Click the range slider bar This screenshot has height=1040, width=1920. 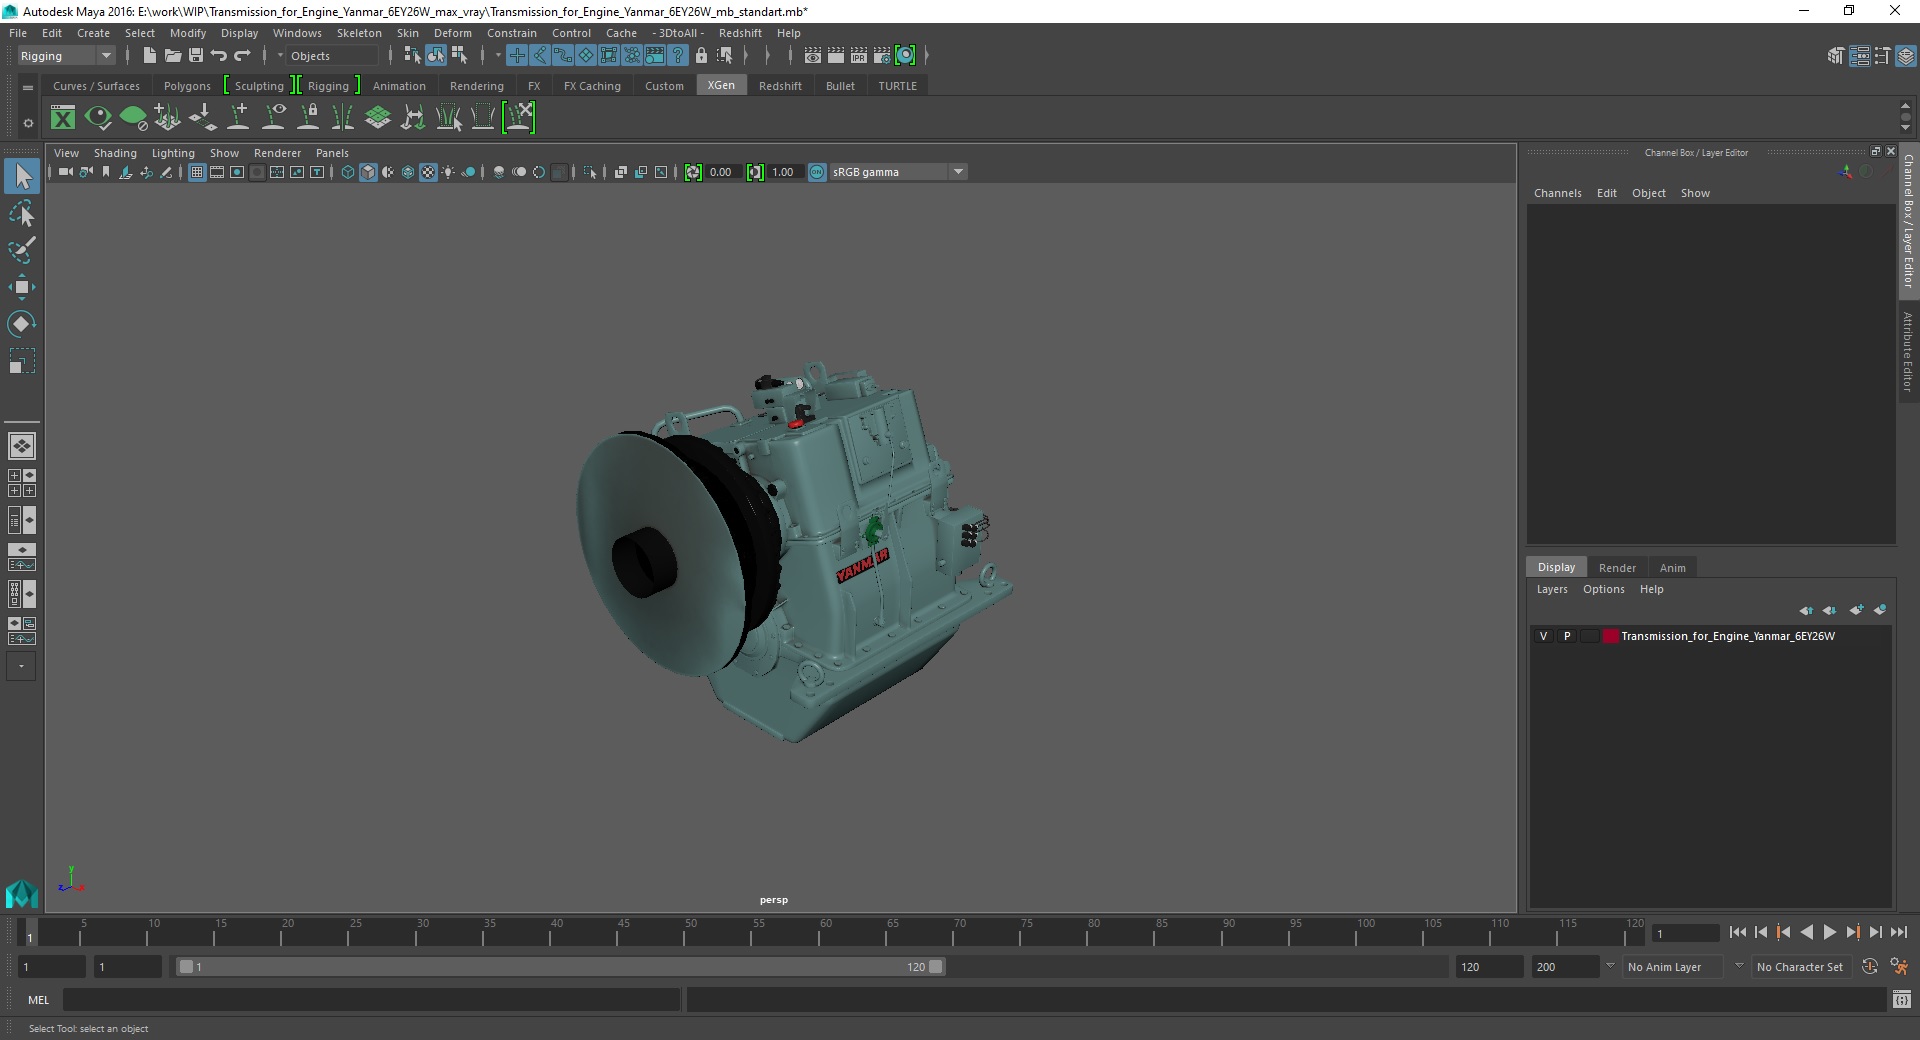(560, 967)
